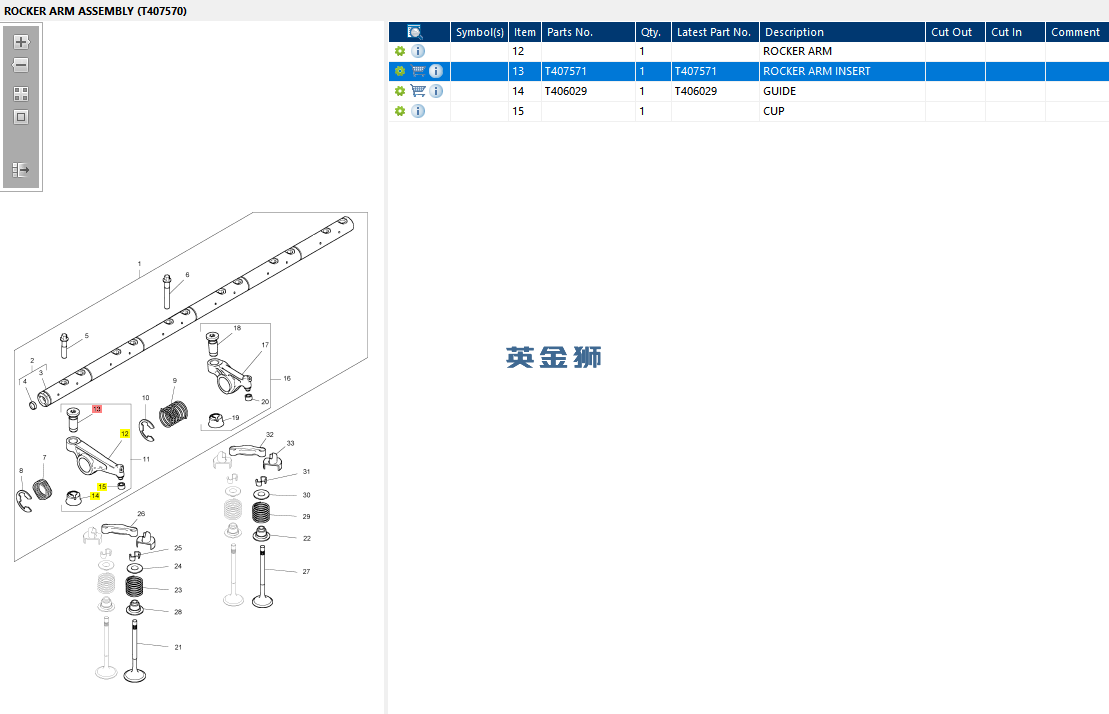Click callout 23 spring label
Image resolution: width=1109 pixels, height=714 pixels.
pyautogui.click(x=178, y=590)
